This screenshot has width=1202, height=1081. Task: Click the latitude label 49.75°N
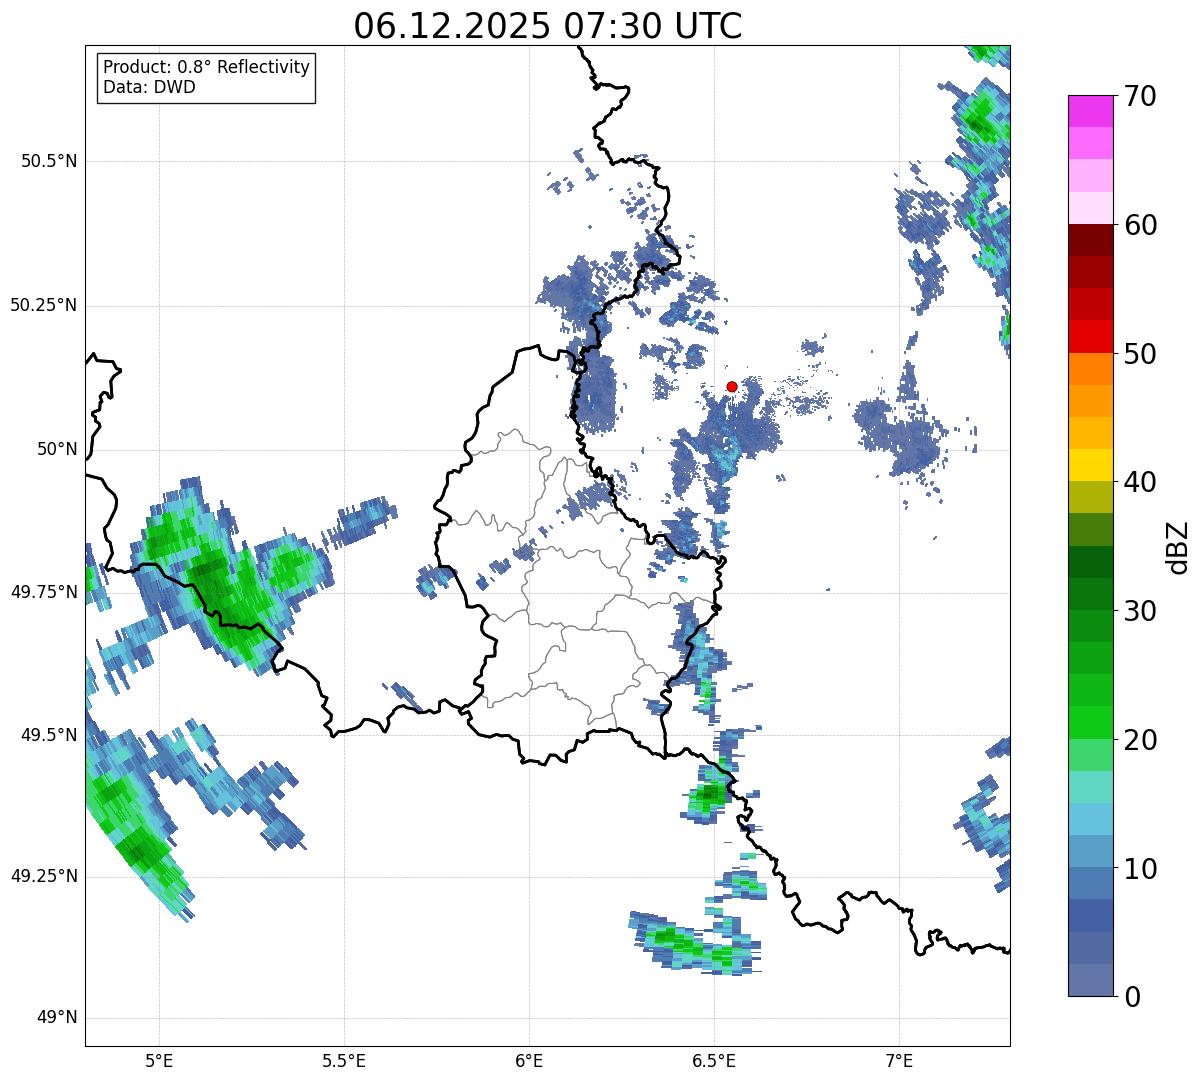click(x=44, y=592)
